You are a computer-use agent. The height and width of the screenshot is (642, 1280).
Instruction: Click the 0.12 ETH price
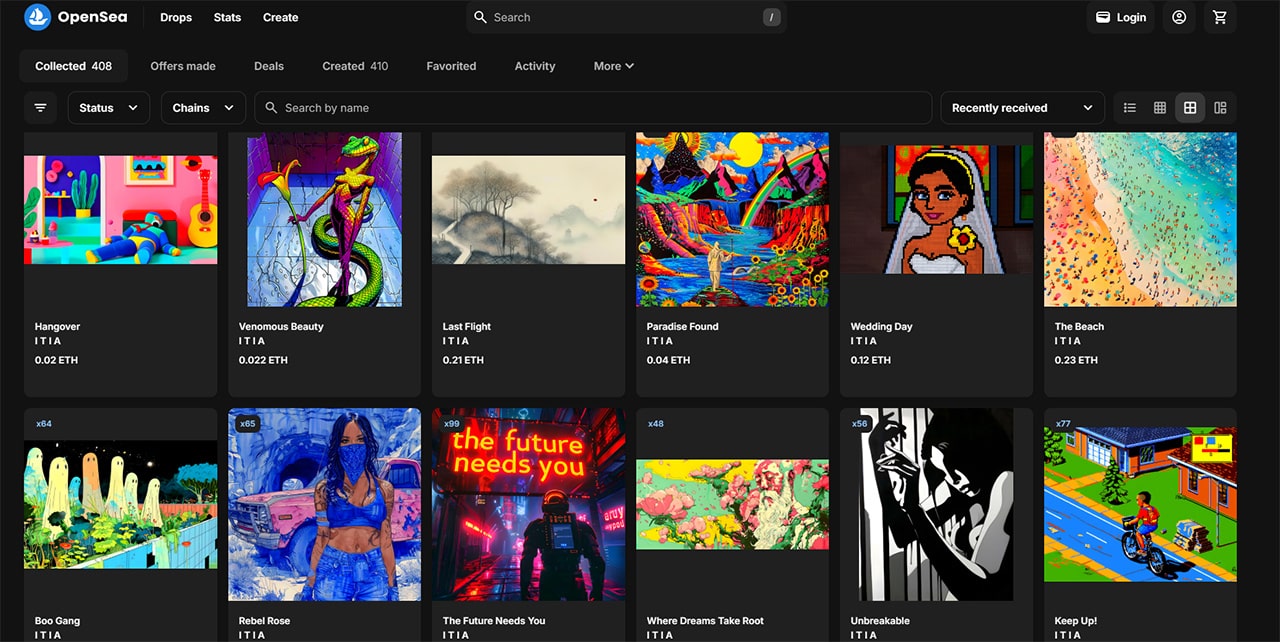tap(871, 360)
